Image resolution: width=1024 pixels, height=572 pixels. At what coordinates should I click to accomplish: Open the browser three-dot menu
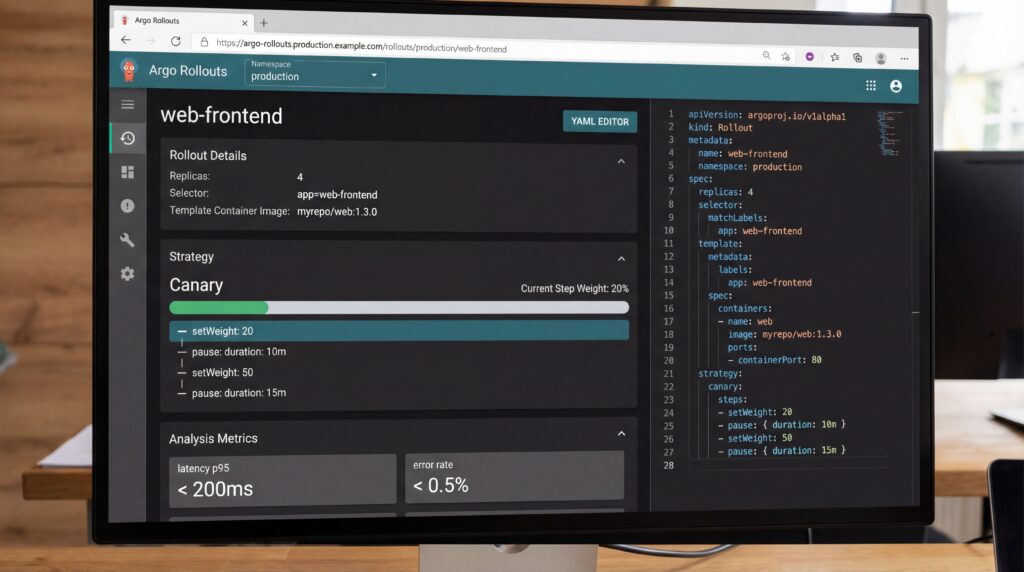click(904, 59)
